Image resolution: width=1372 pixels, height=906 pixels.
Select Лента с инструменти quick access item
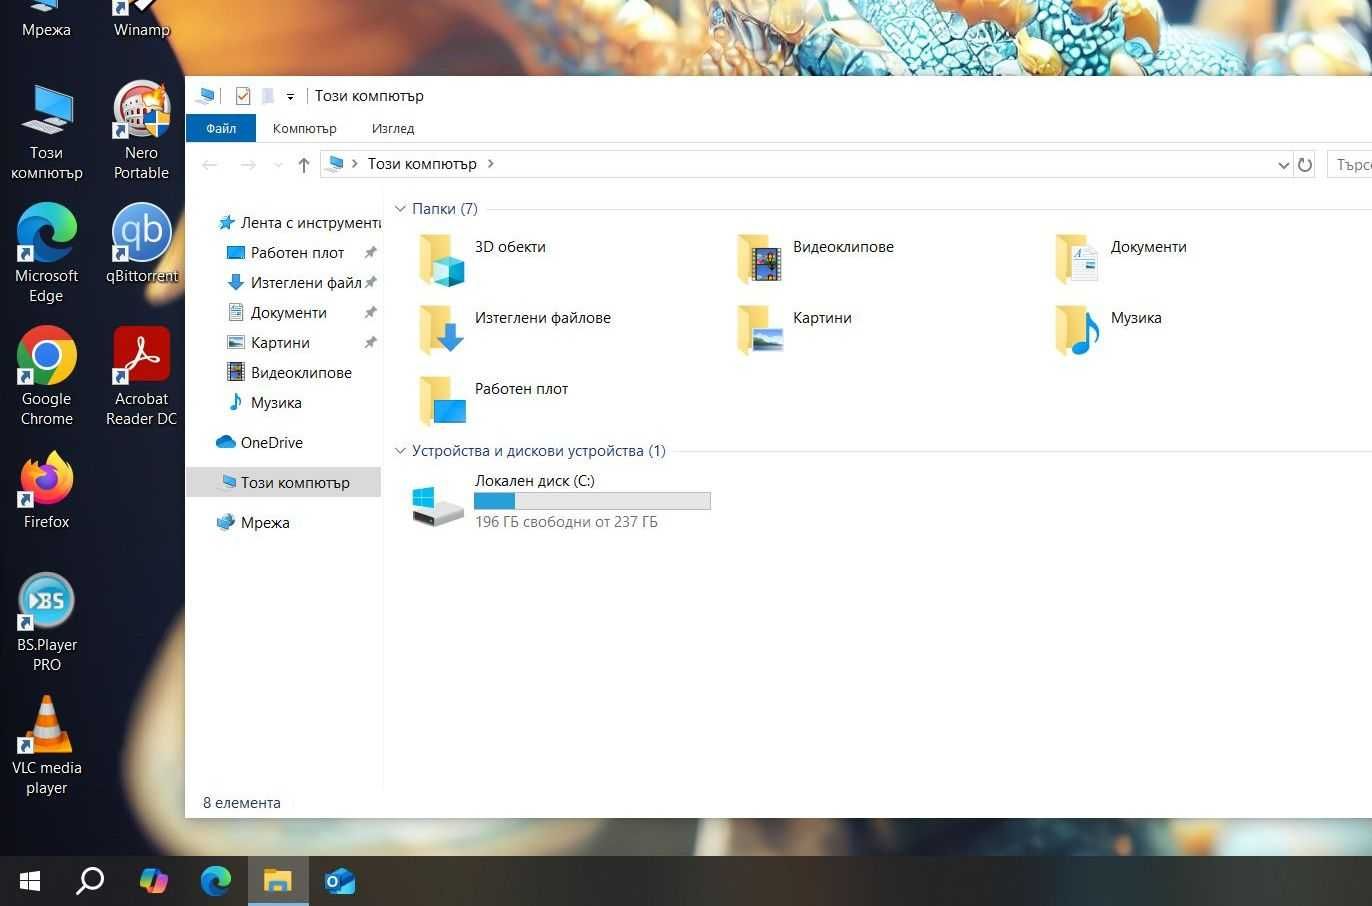pyautogui.click(x=299, y=223)
